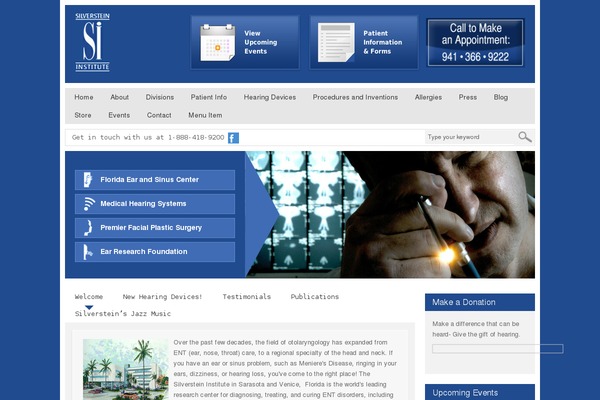Click the Make a Donation header
Screen dimensions: 600x400
pyautogui.click(x=480, y=302)
